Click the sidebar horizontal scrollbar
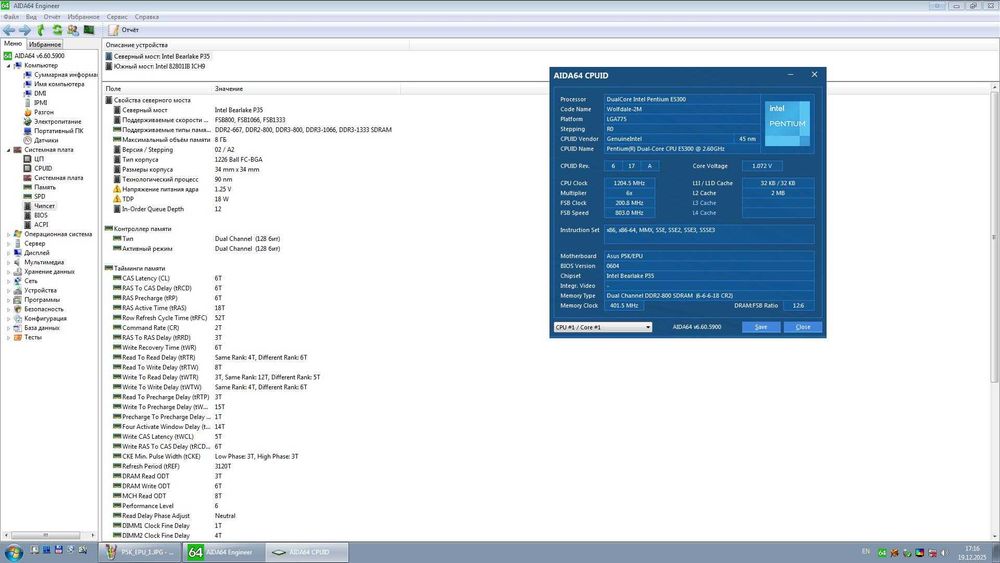The height and width of the screenshot is (563, 1000). pyautogui.click(x=48, y=535)
